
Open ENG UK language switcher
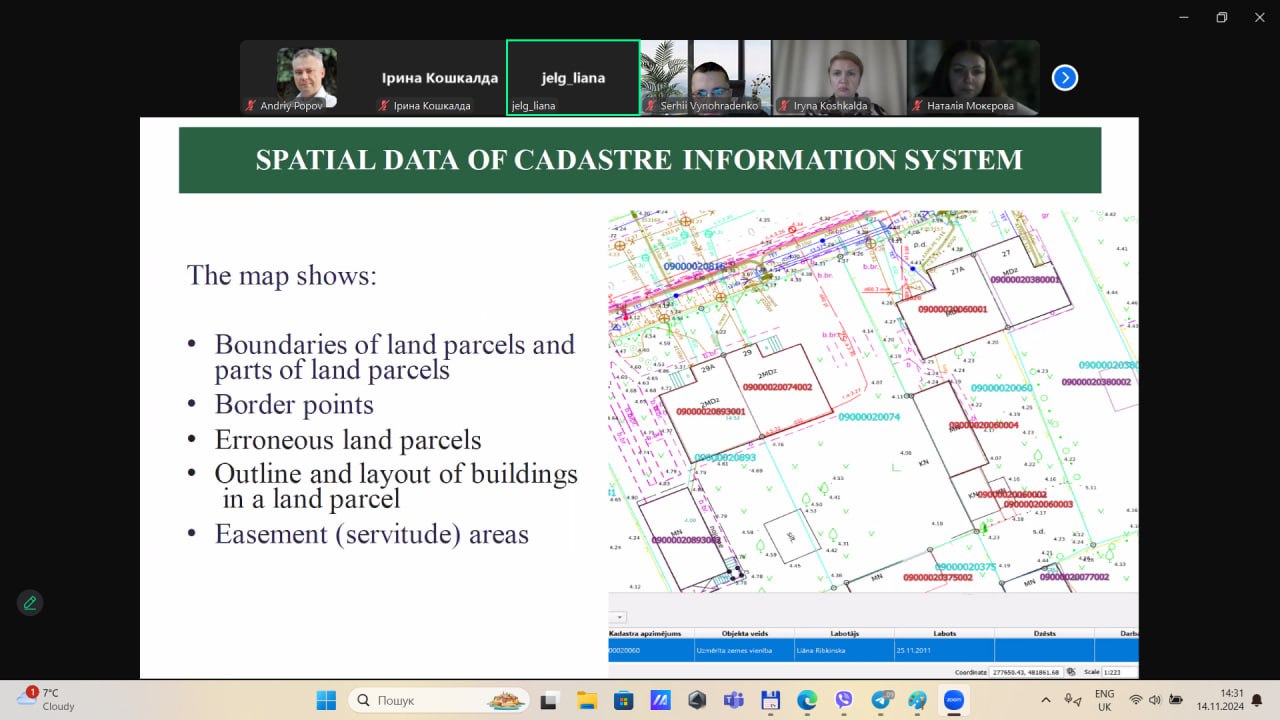[x=1104, y=700]
